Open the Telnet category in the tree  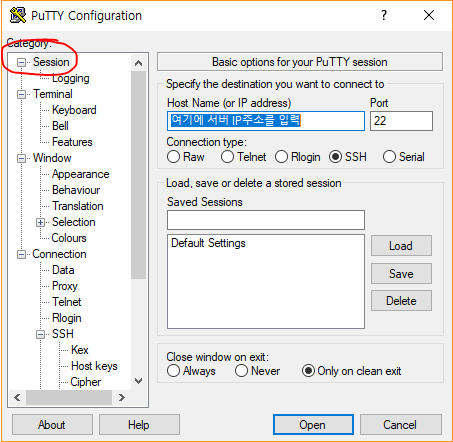(67, 302)
